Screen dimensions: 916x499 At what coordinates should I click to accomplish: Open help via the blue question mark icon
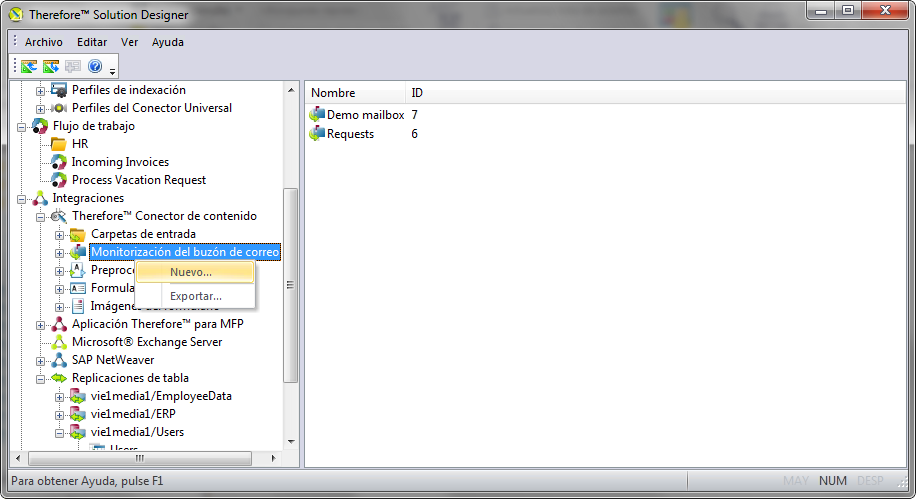coord(95,67)
